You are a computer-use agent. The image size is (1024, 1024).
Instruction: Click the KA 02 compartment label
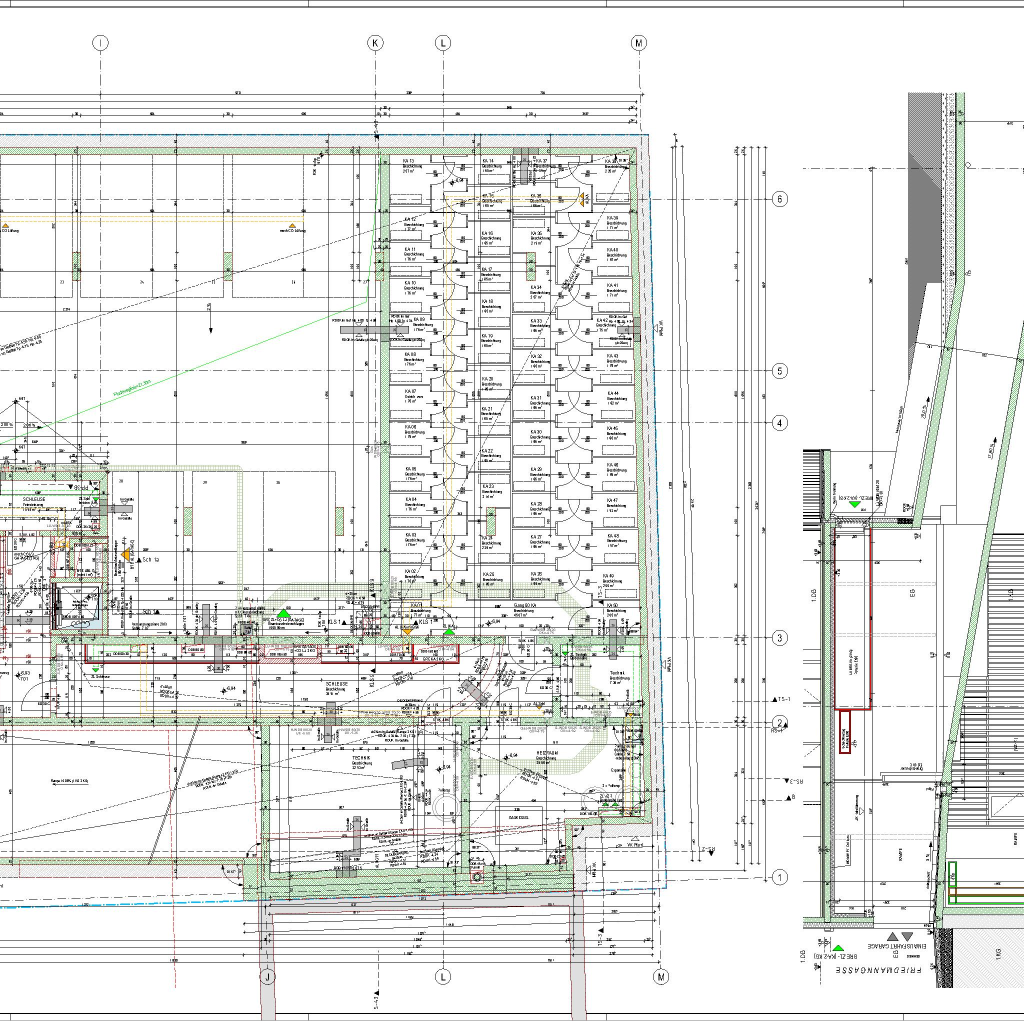pyautogui.click(x=409, y=572)
